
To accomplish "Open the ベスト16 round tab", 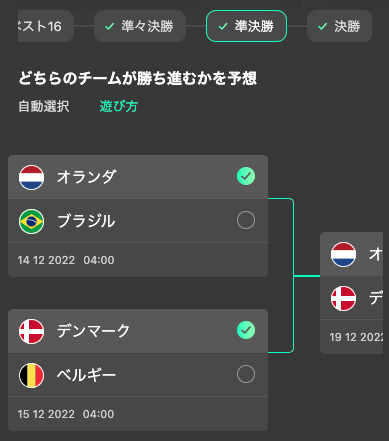I will [x=46, y=26].
